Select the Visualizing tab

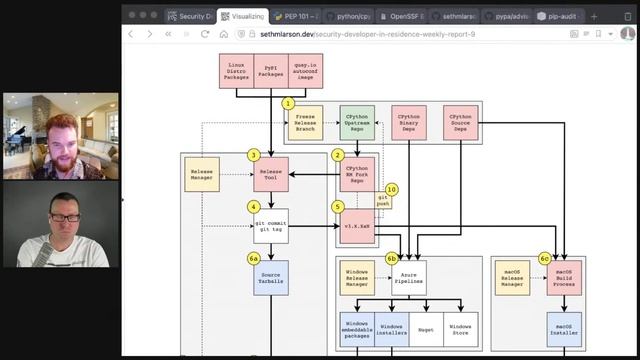[x=243, y=16]
